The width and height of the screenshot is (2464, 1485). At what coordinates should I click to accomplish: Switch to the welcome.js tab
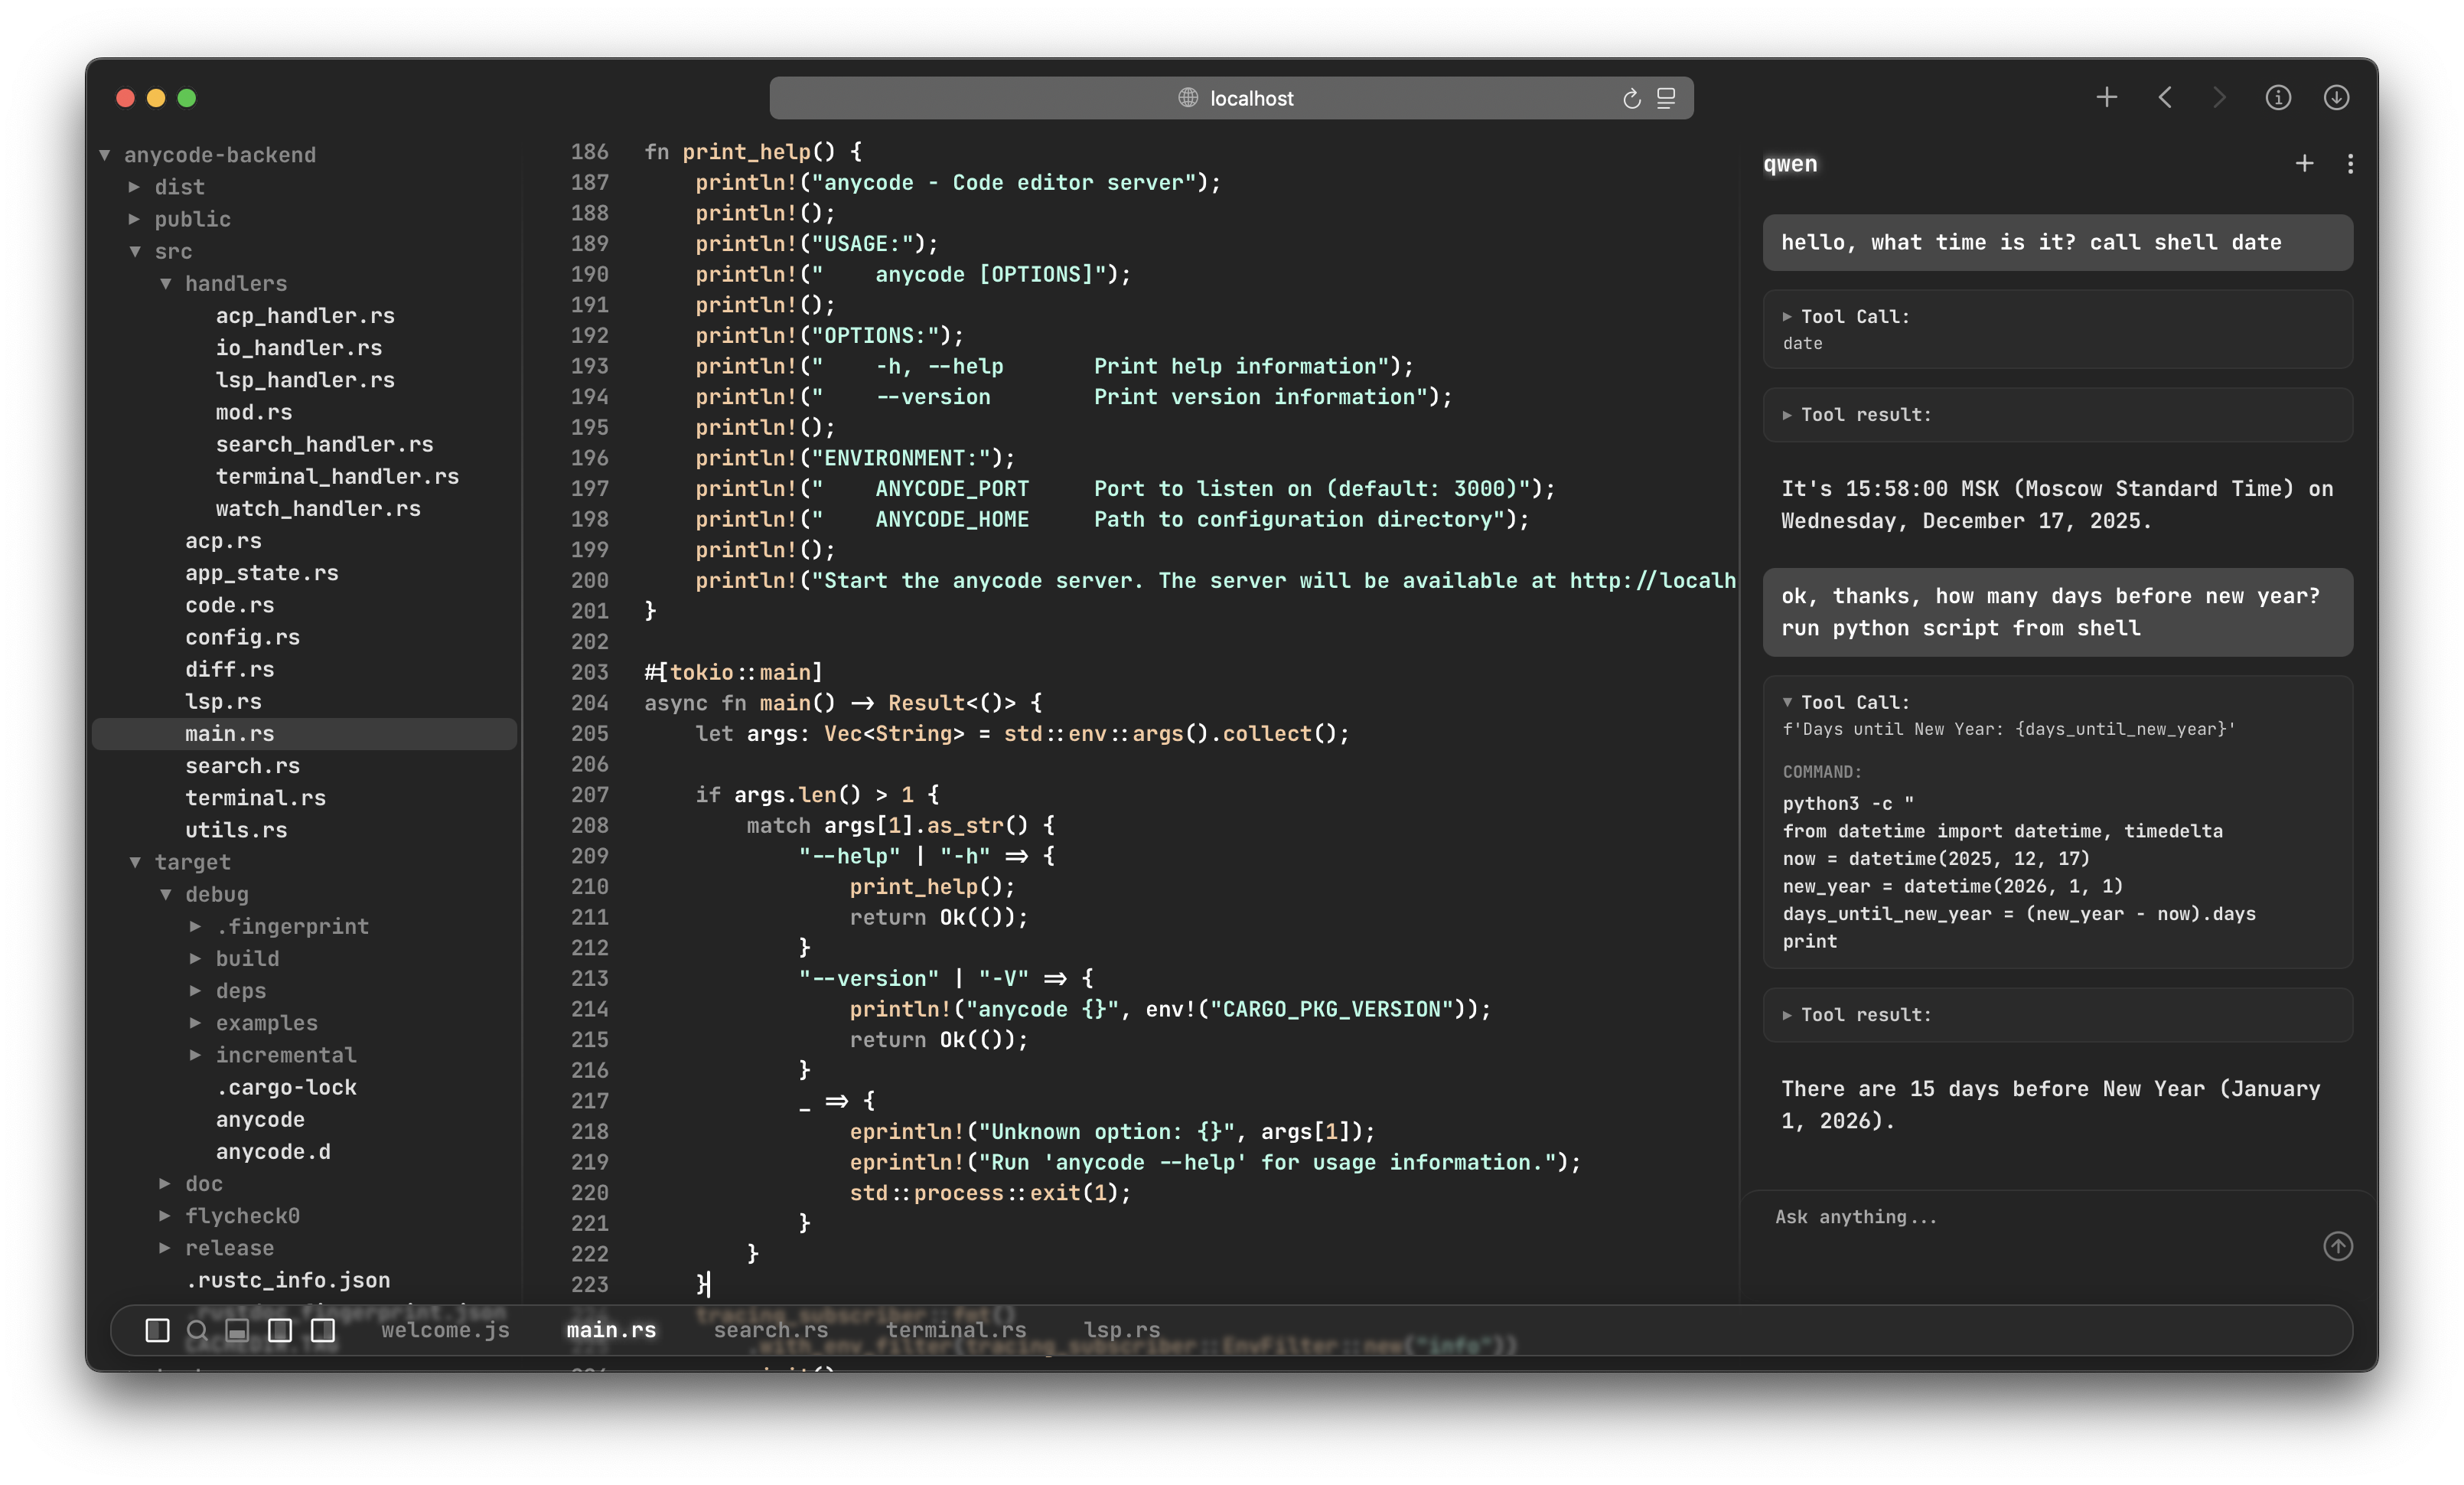pyautogui.click(x=445, y=1330)
